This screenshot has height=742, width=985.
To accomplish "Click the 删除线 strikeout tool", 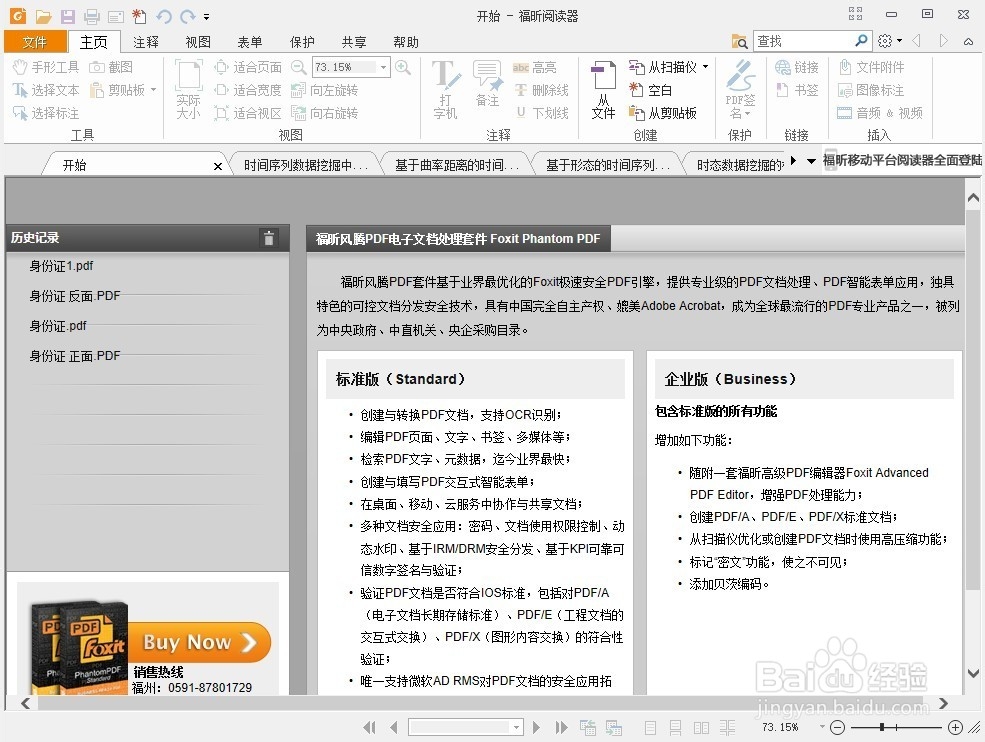I will (x=541, y=90).
